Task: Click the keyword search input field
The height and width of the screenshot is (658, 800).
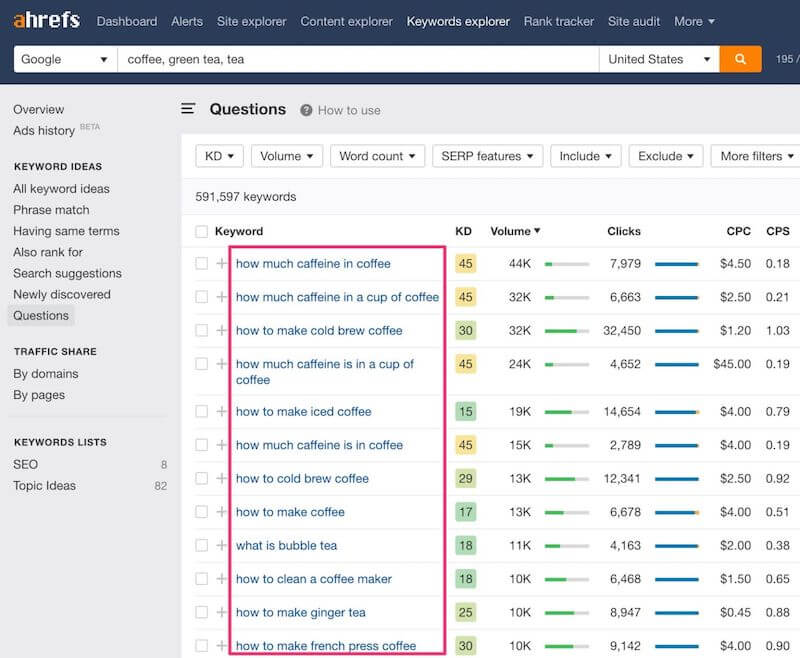Action: coord(358,59)
